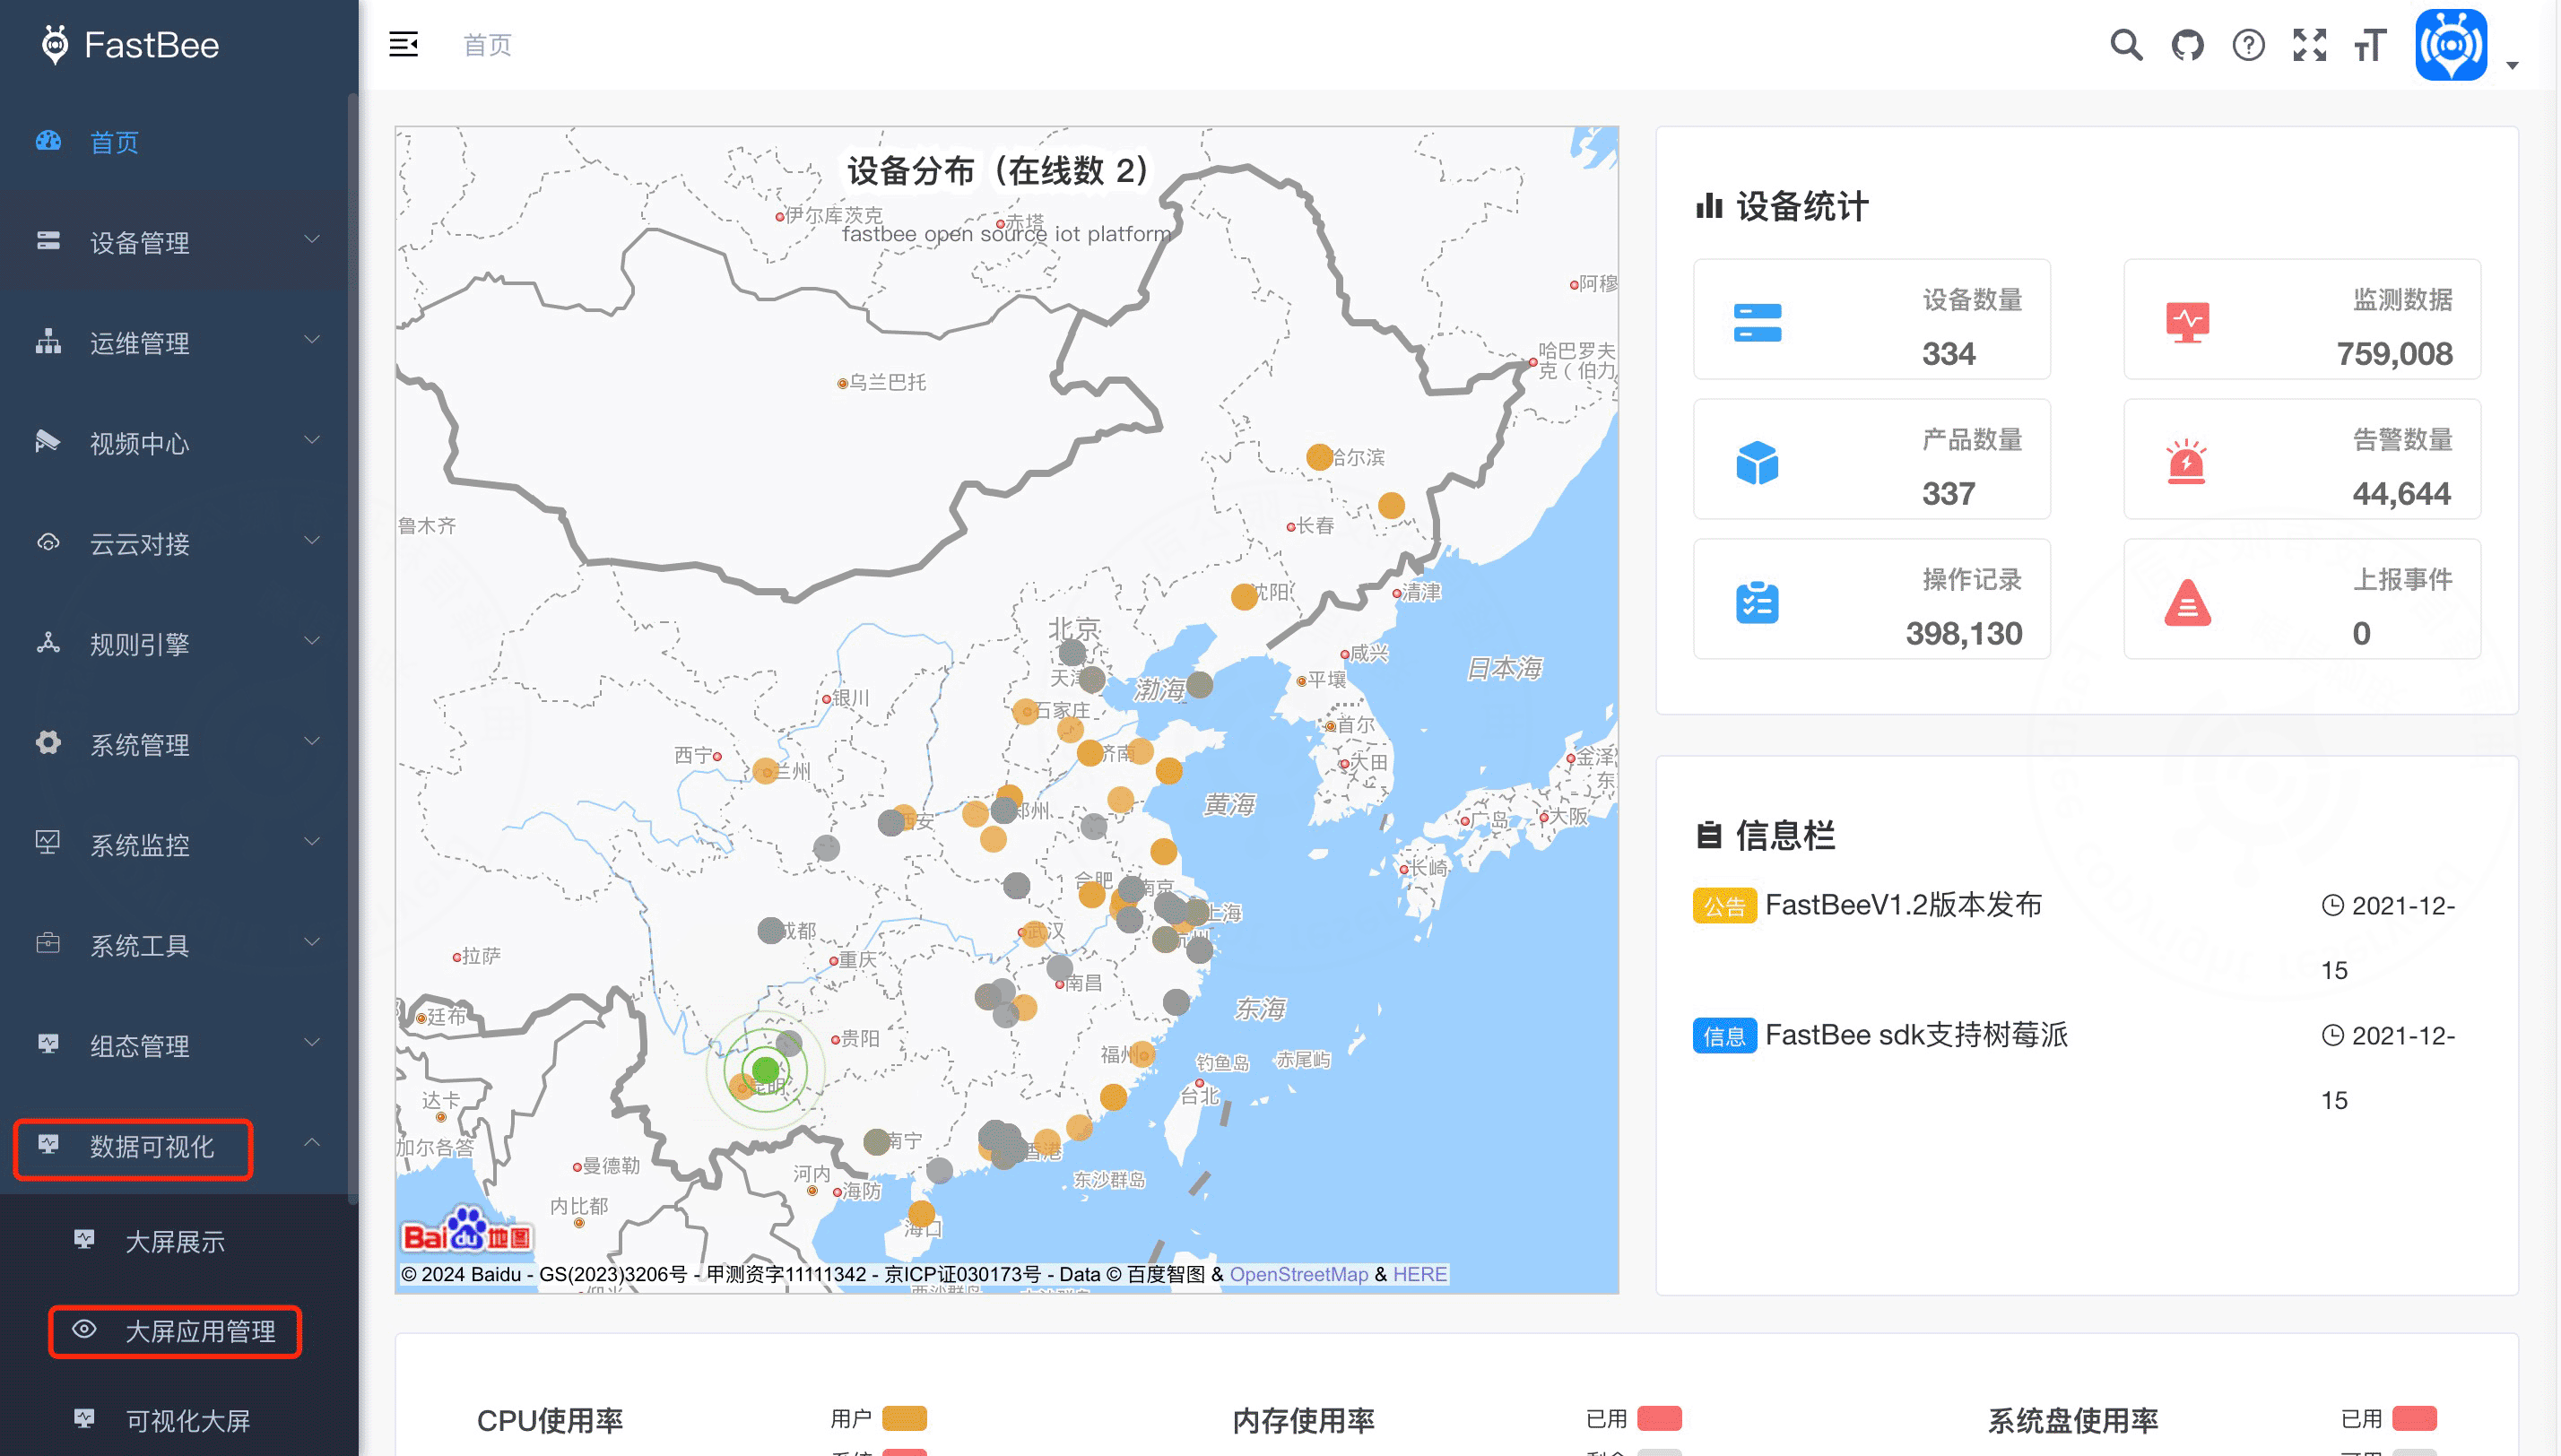
Task: Open the 组态管理 menu label
Action: point(139,1045)
